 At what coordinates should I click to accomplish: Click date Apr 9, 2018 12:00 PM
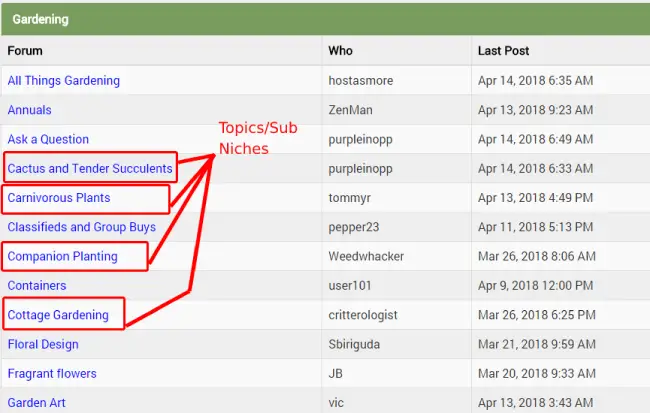536,286
